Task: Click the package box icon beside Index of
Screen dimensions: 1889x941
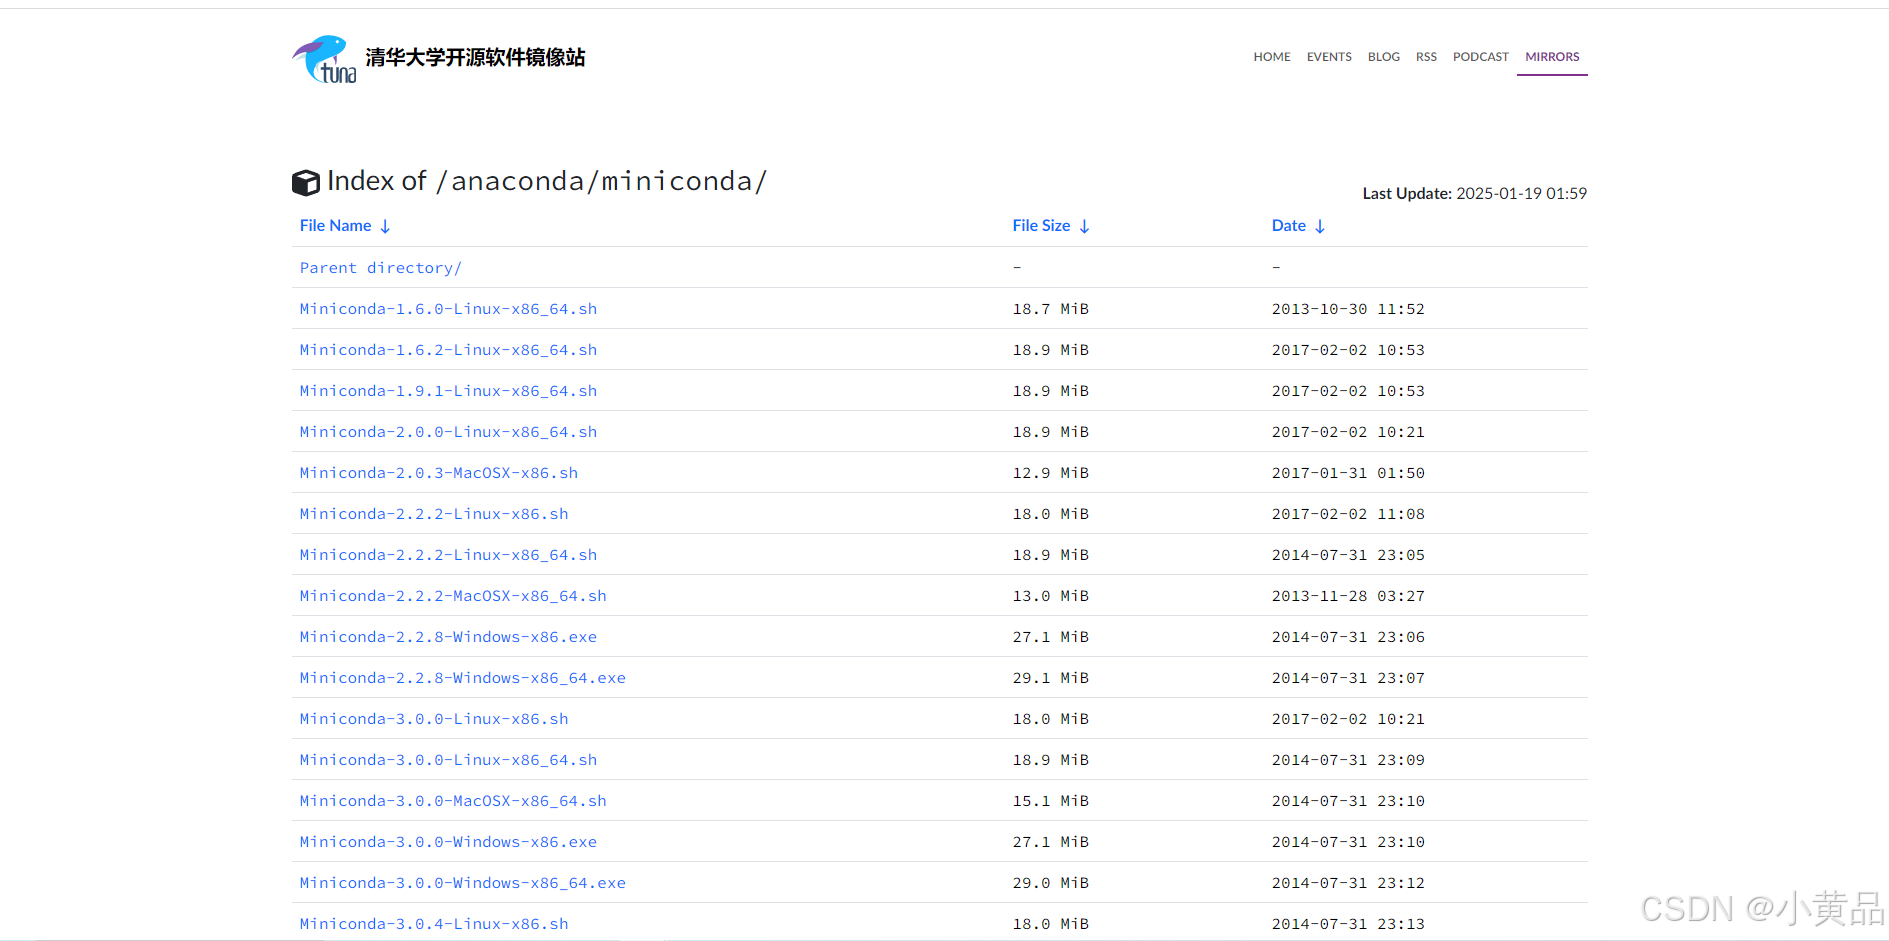Action: (306, 183)
